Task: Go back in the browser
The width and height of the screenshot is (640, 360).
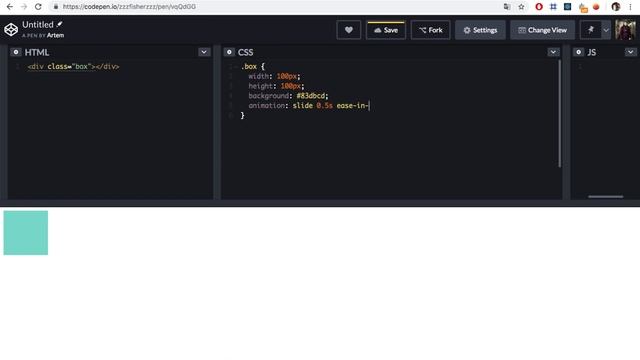Action: (10, 7)
